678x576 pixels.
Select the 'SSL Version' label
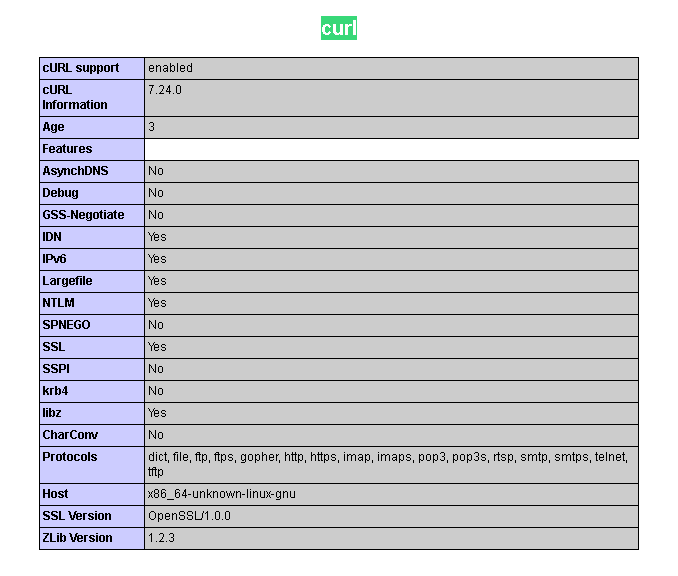77,516
